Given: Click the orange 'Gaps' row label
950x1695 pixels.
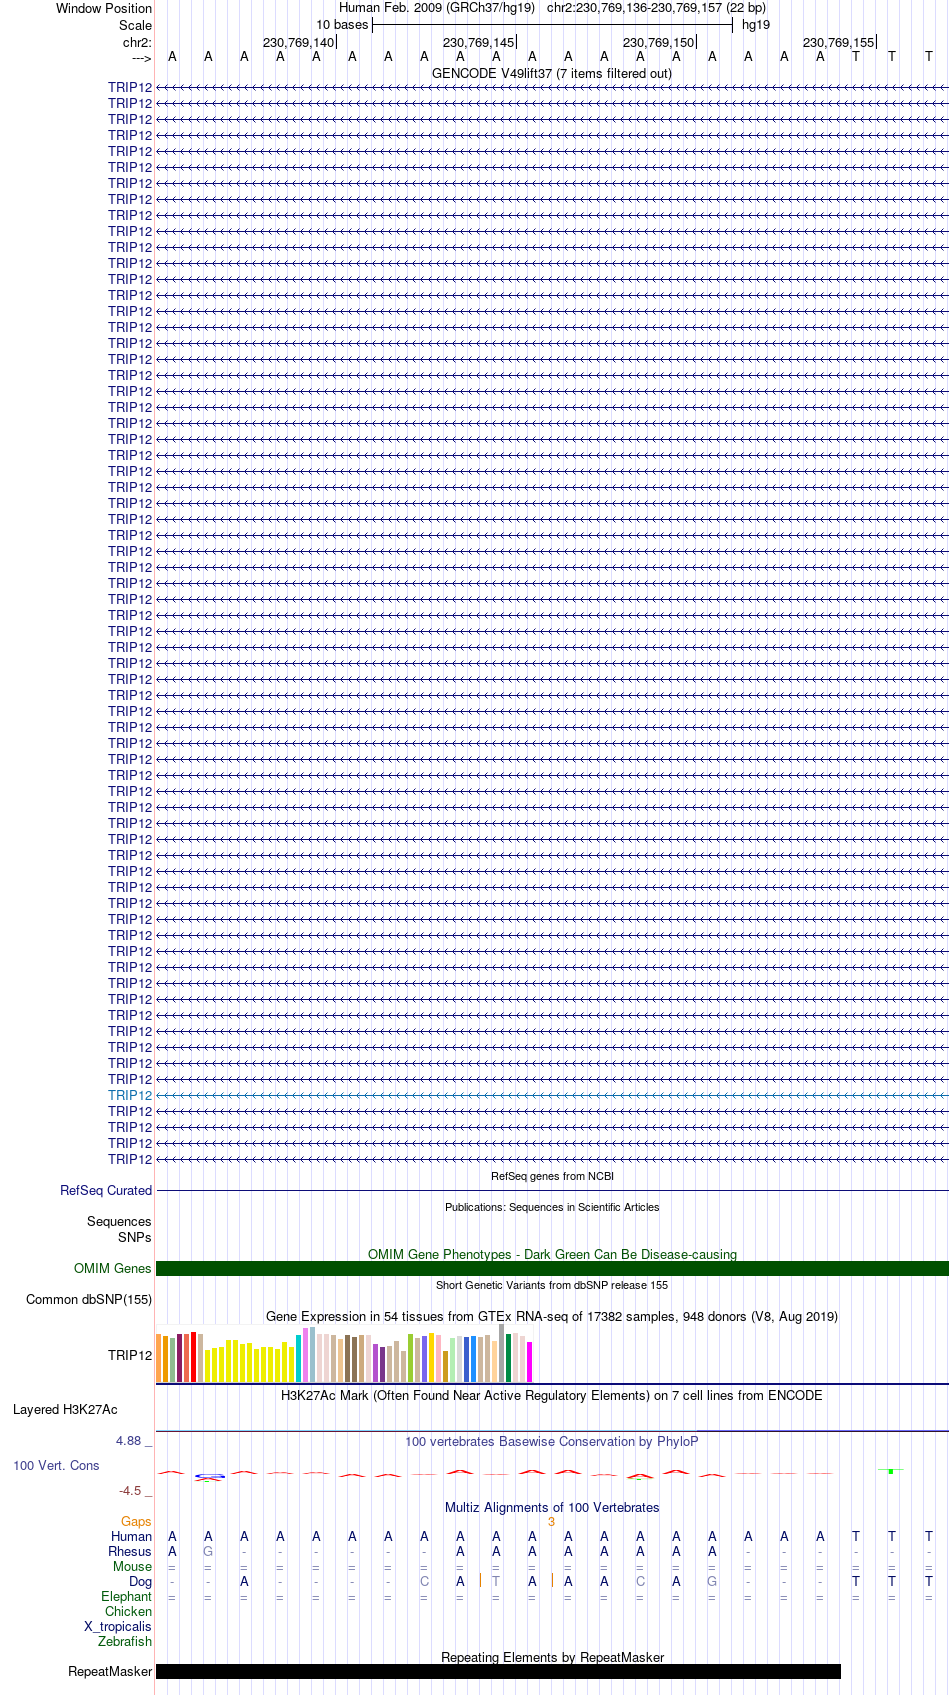Looking at the screenshot, I should coord(136,1521).
